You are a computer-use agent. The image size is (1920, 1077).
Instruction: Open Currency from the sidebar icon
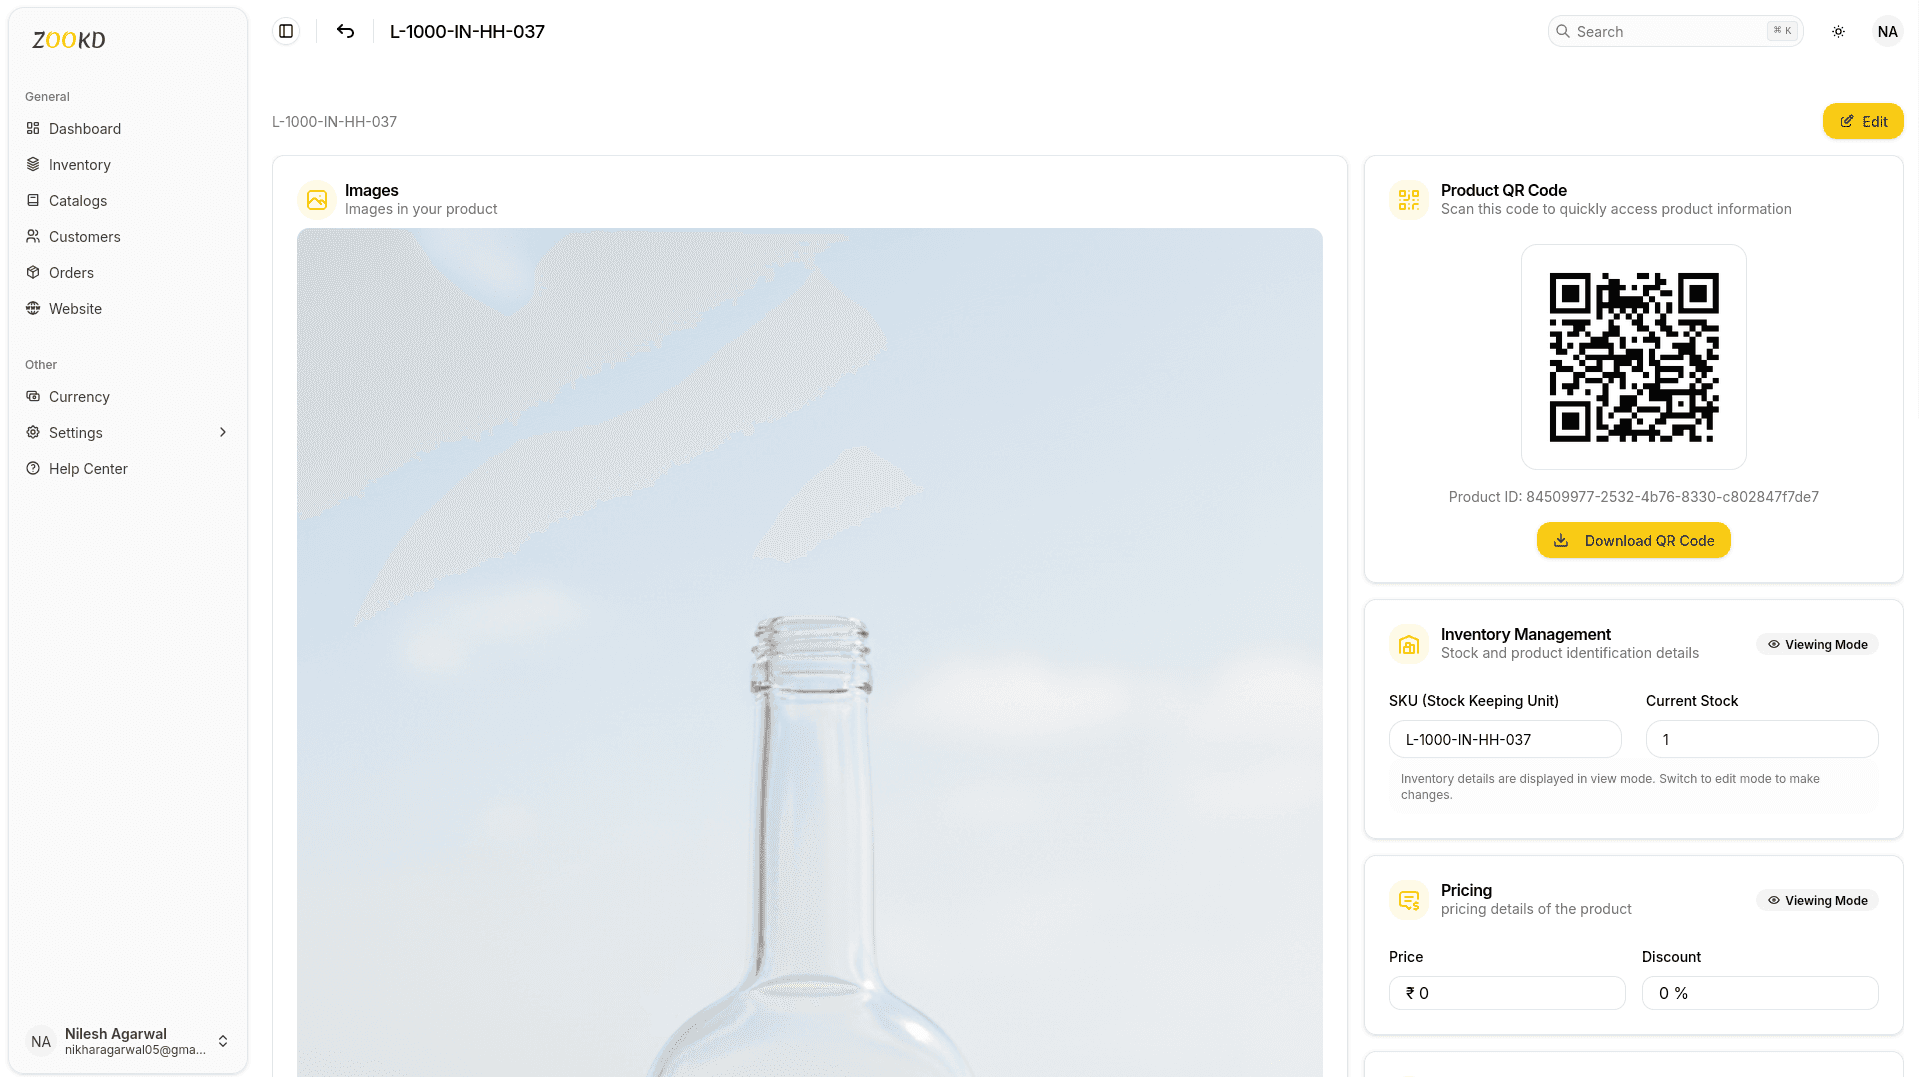point(32,396)
